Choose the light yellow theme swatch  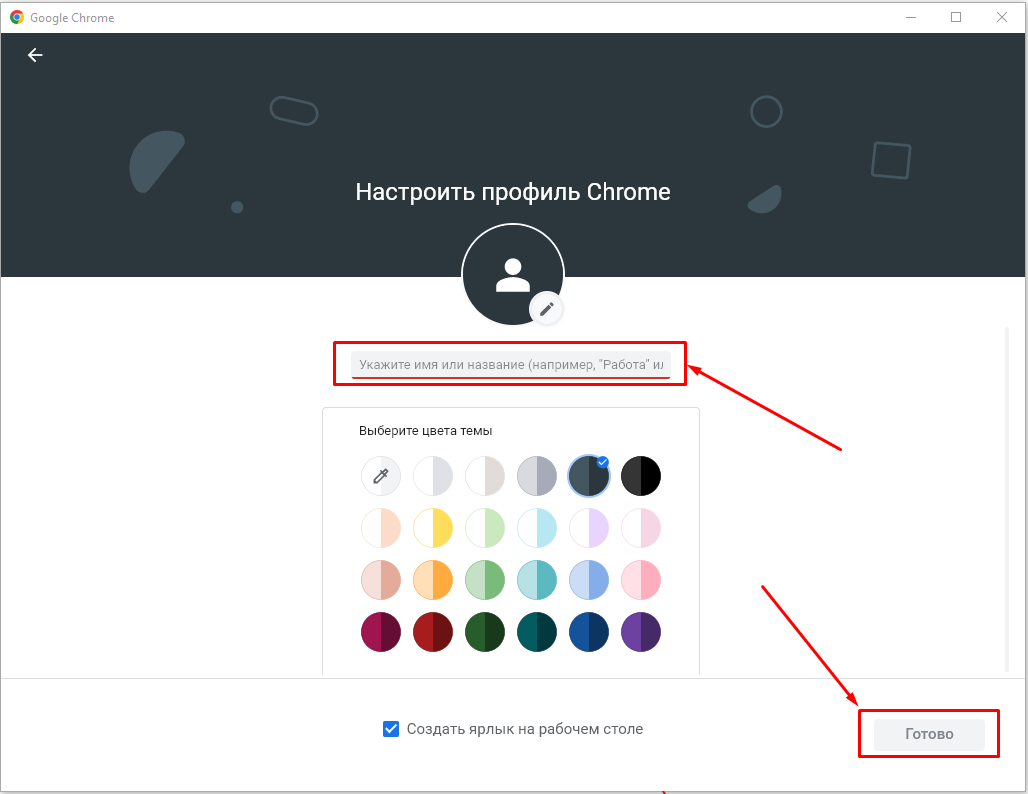[x=433, y=528]
